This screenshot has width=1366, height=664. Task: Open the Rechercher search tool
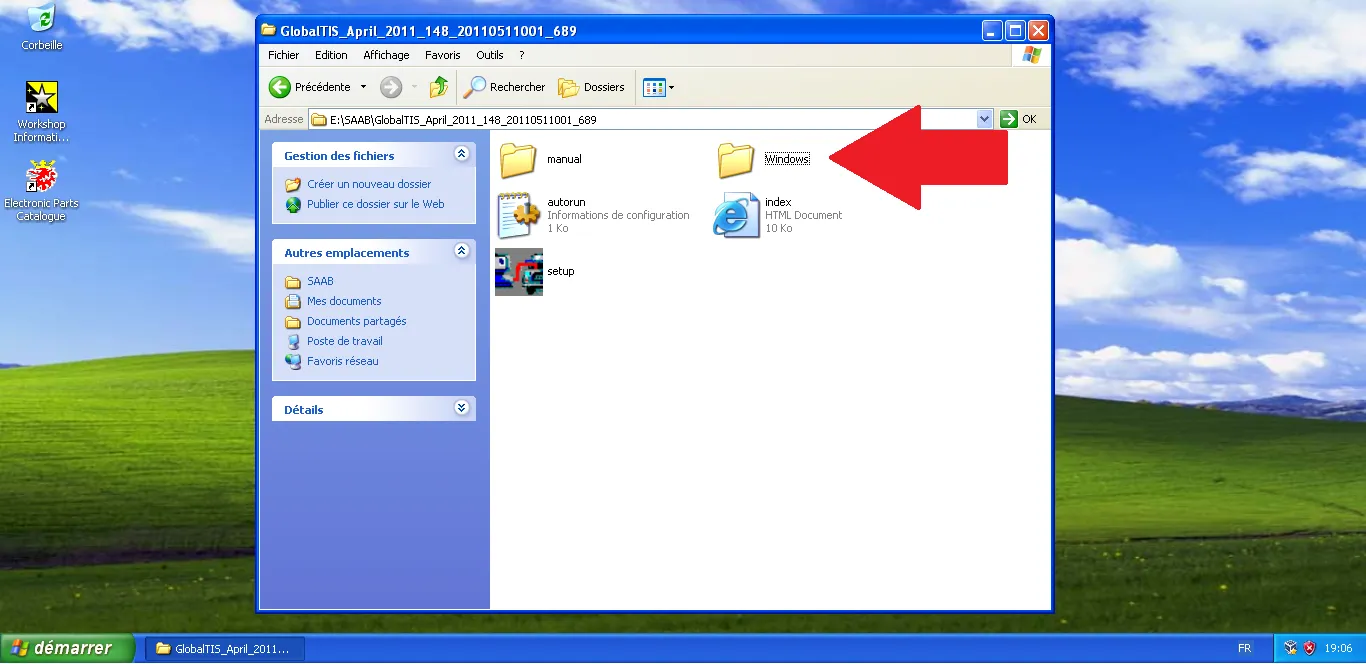504,87
